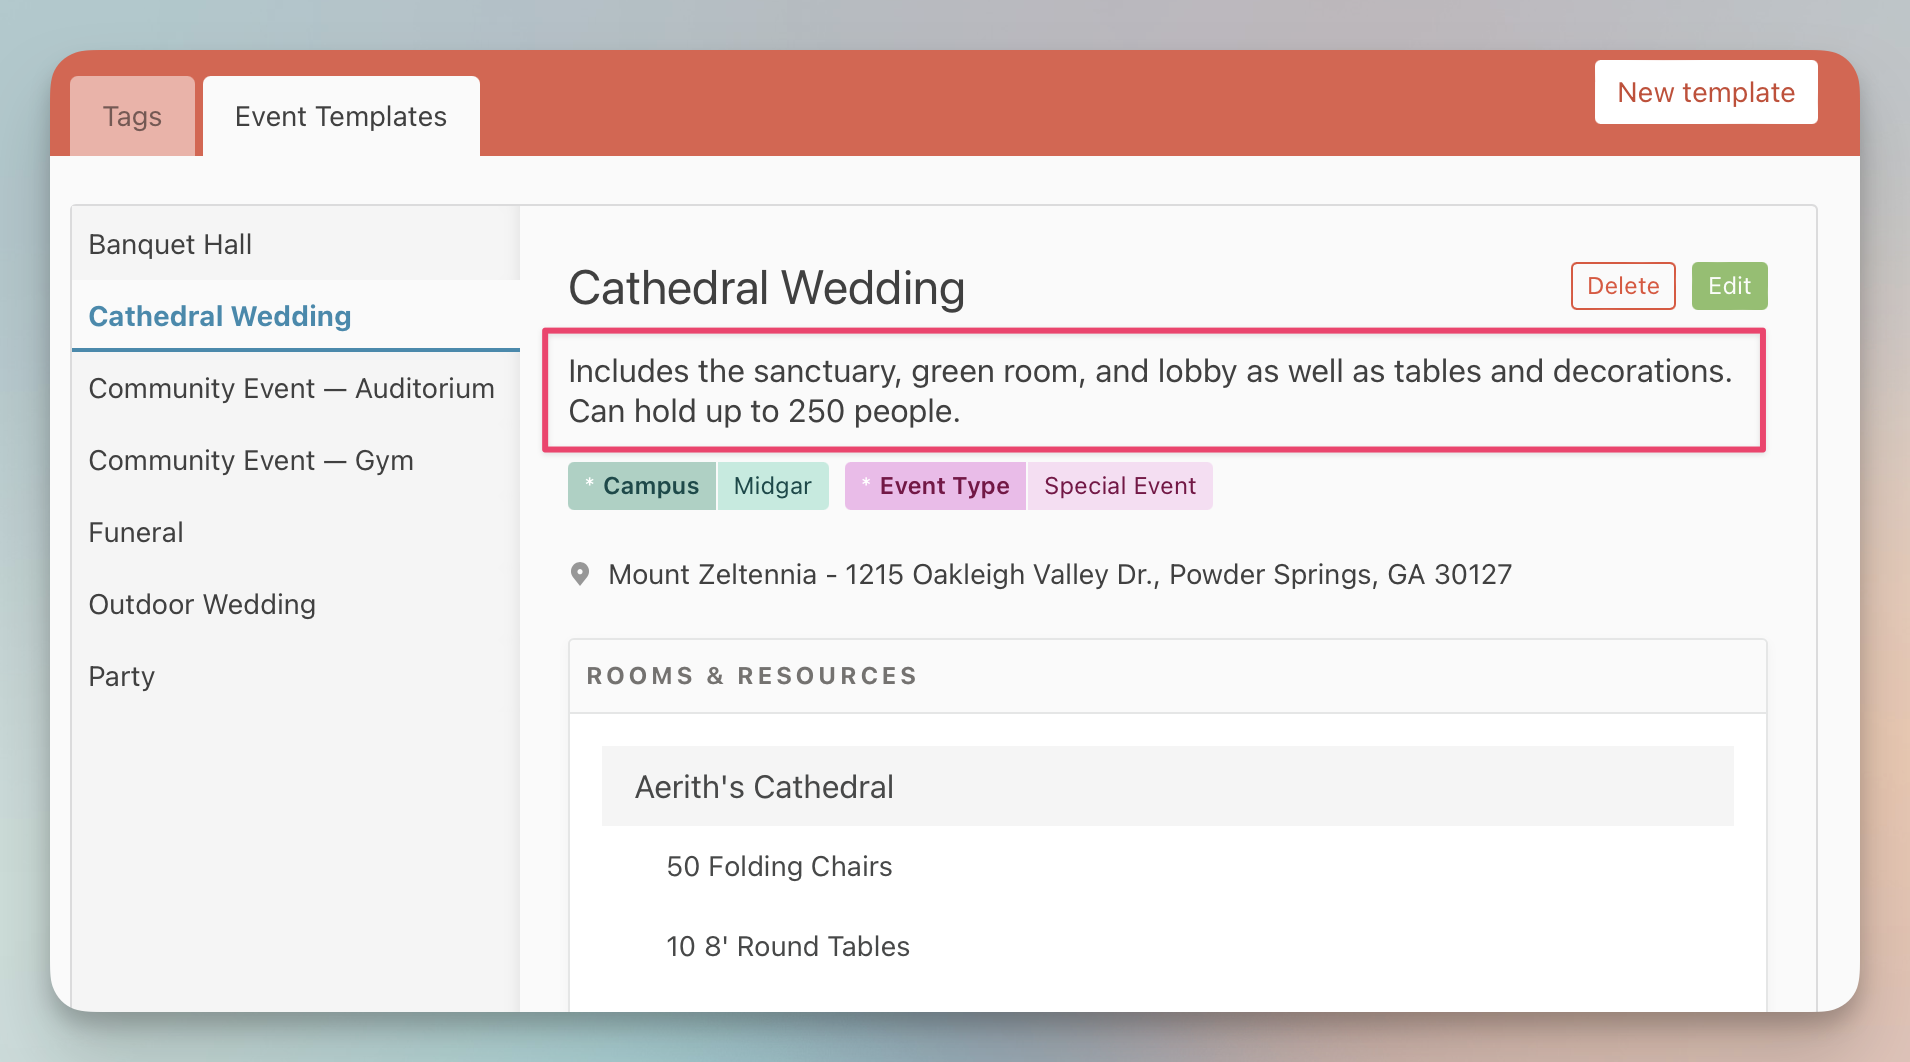Viewport: 1910px width, 1062px height.
Task: Open Community Event — Auditorium template
Action: tap(291, 388)
